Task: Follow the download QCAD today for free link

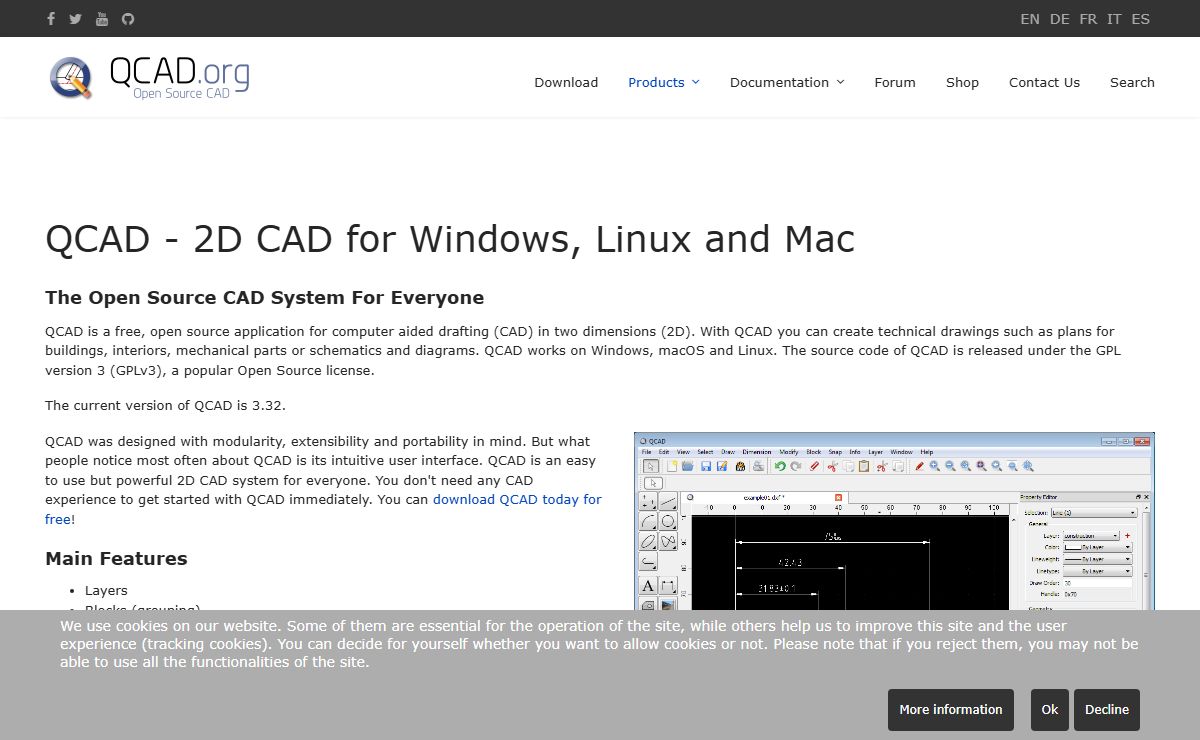Action: click(517, 499)
